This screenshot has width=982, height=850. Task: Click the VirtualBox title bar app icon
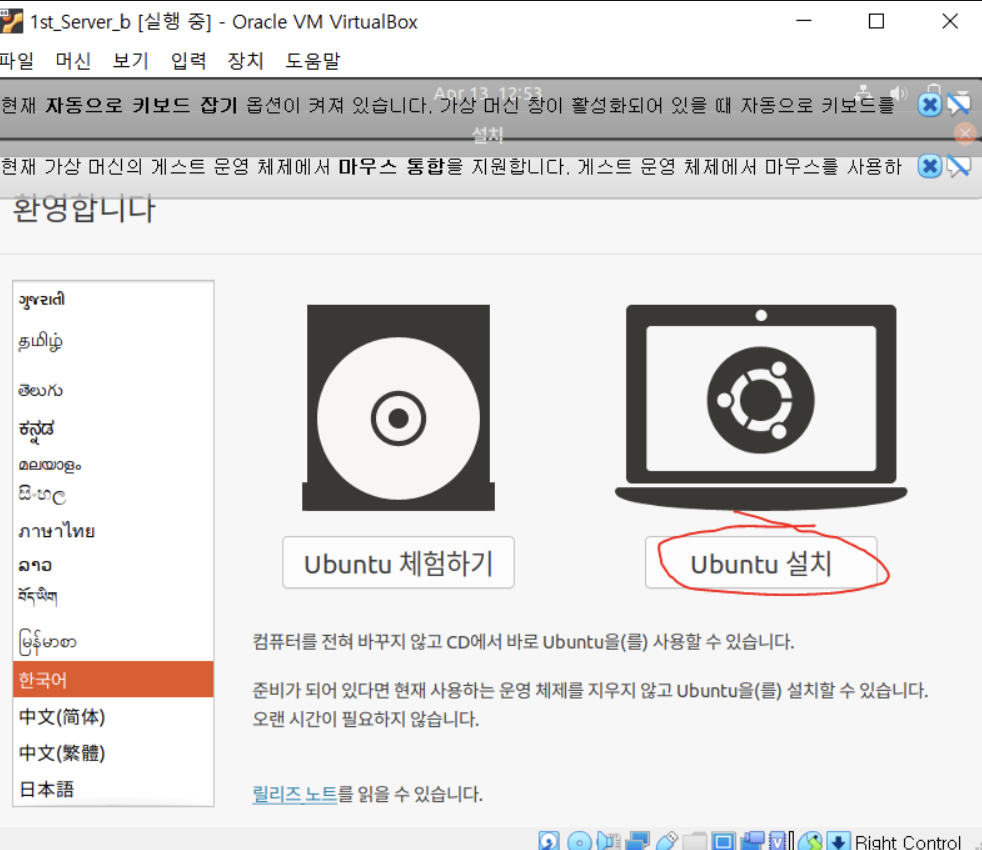click(11, 21)
